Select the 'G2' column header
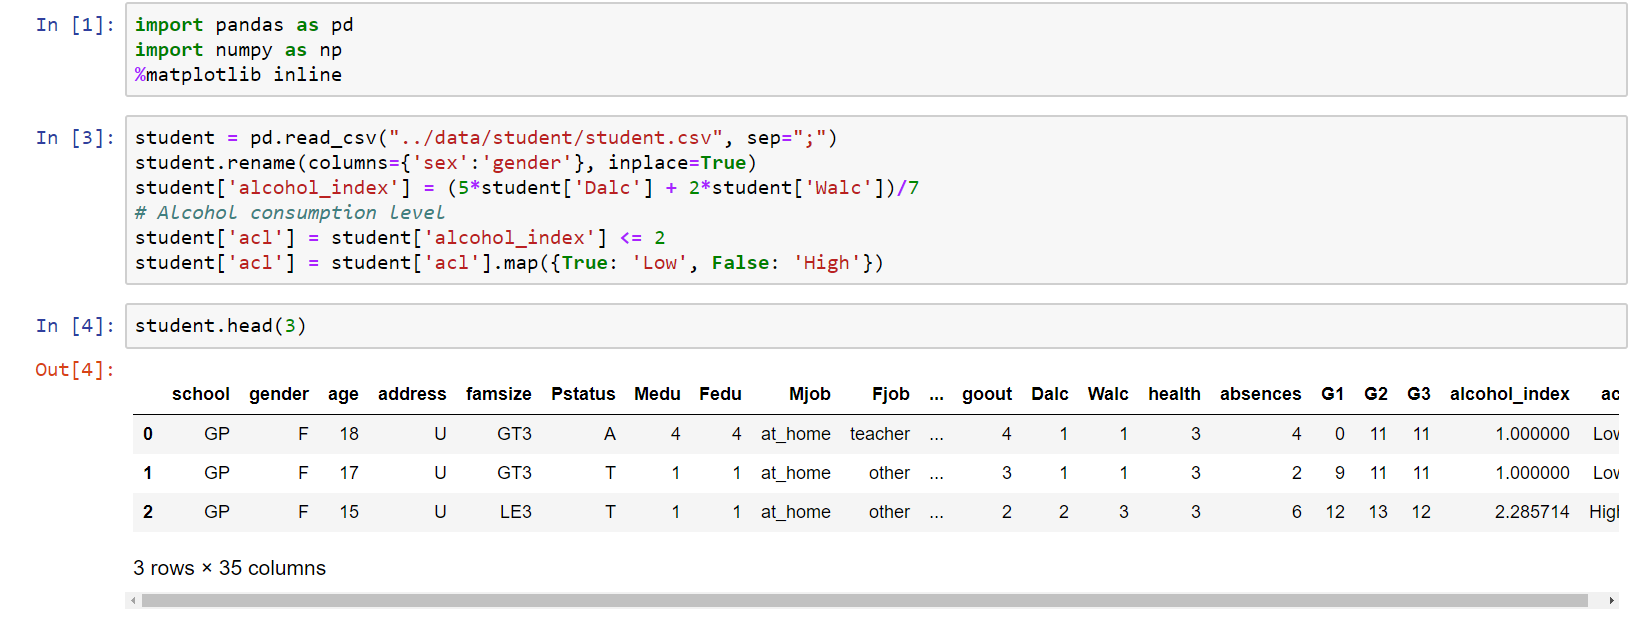The image size is (1643, 619). point(1376,394)
